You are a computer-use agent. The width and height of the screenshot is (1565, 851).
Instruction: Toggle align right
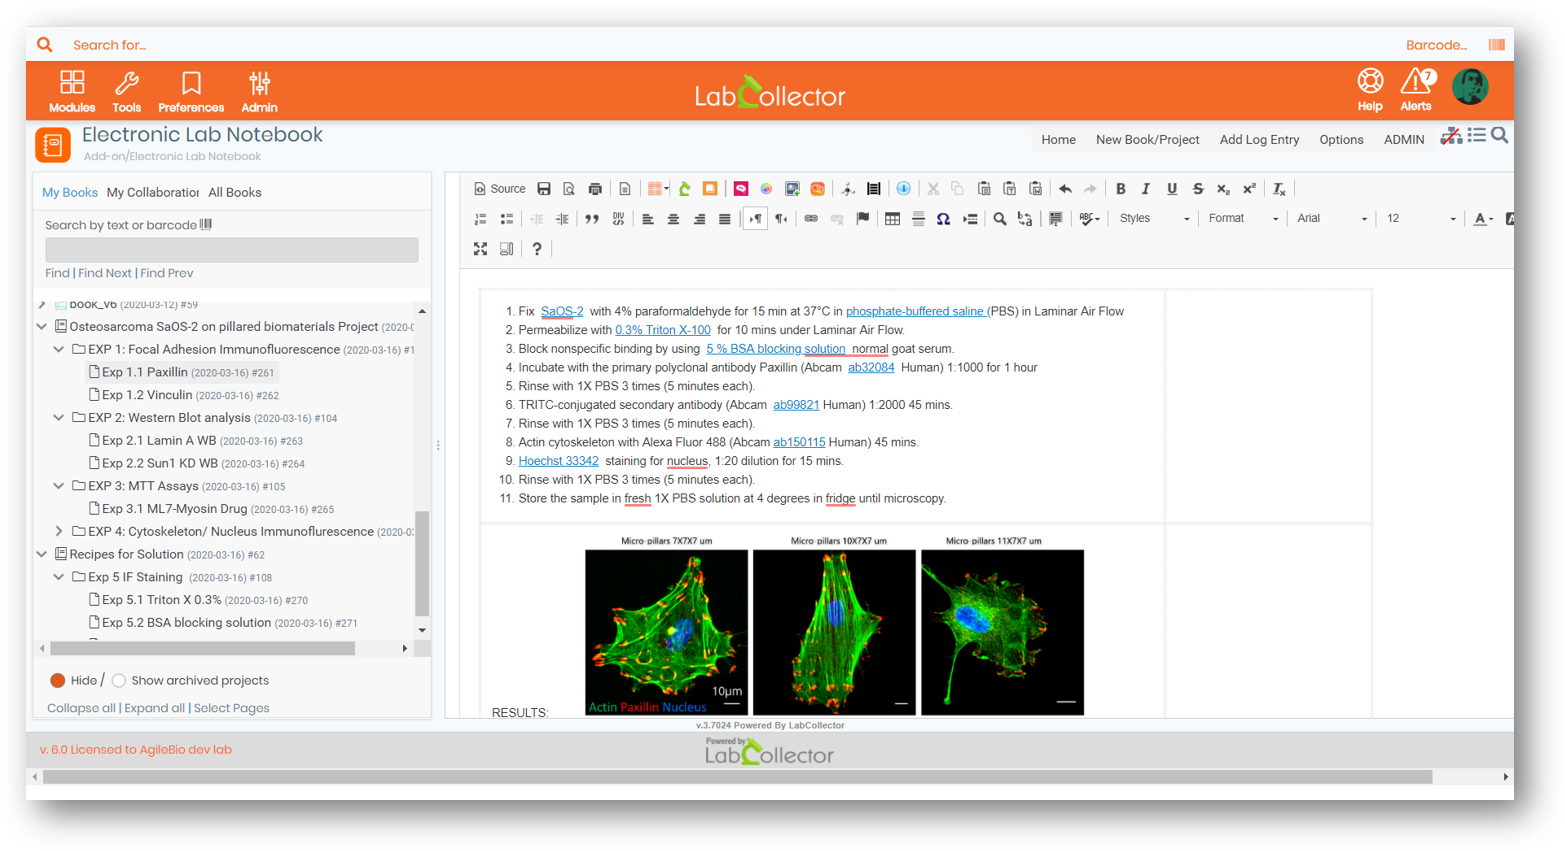[x=699, y=219]
